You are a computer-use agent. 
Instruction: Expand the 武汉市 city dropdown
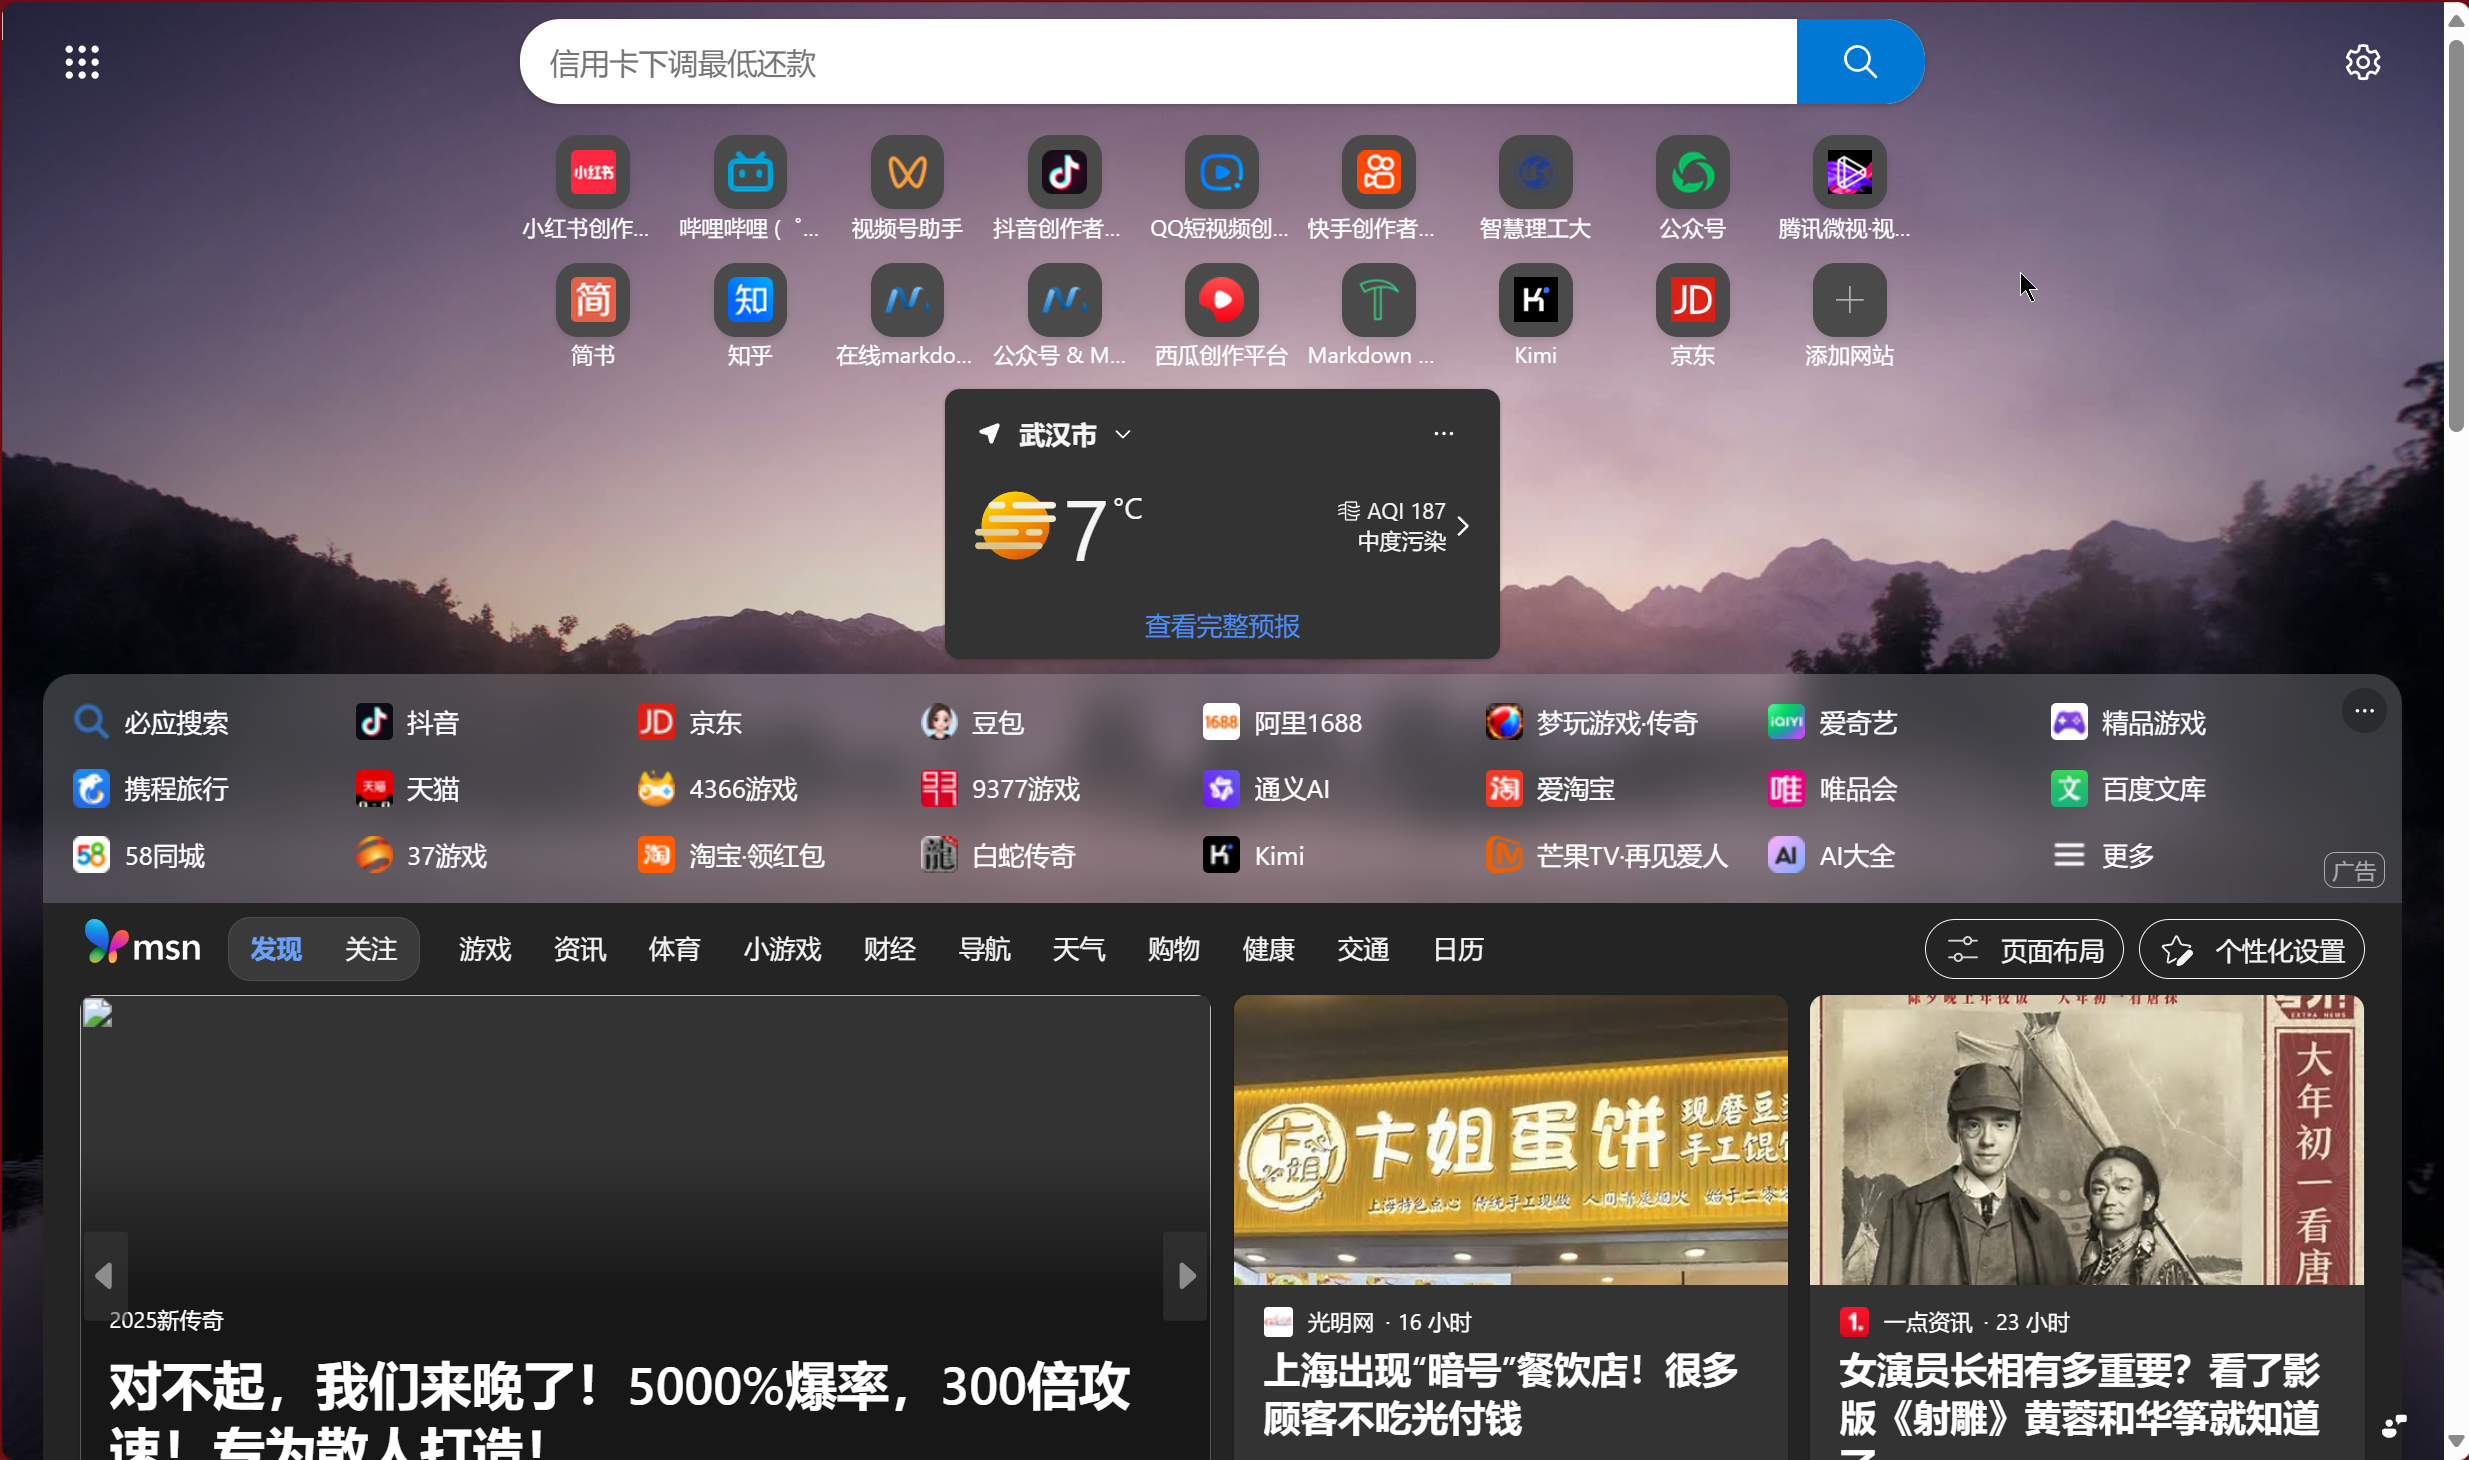pyautogui.click(x=1123, y=434)
